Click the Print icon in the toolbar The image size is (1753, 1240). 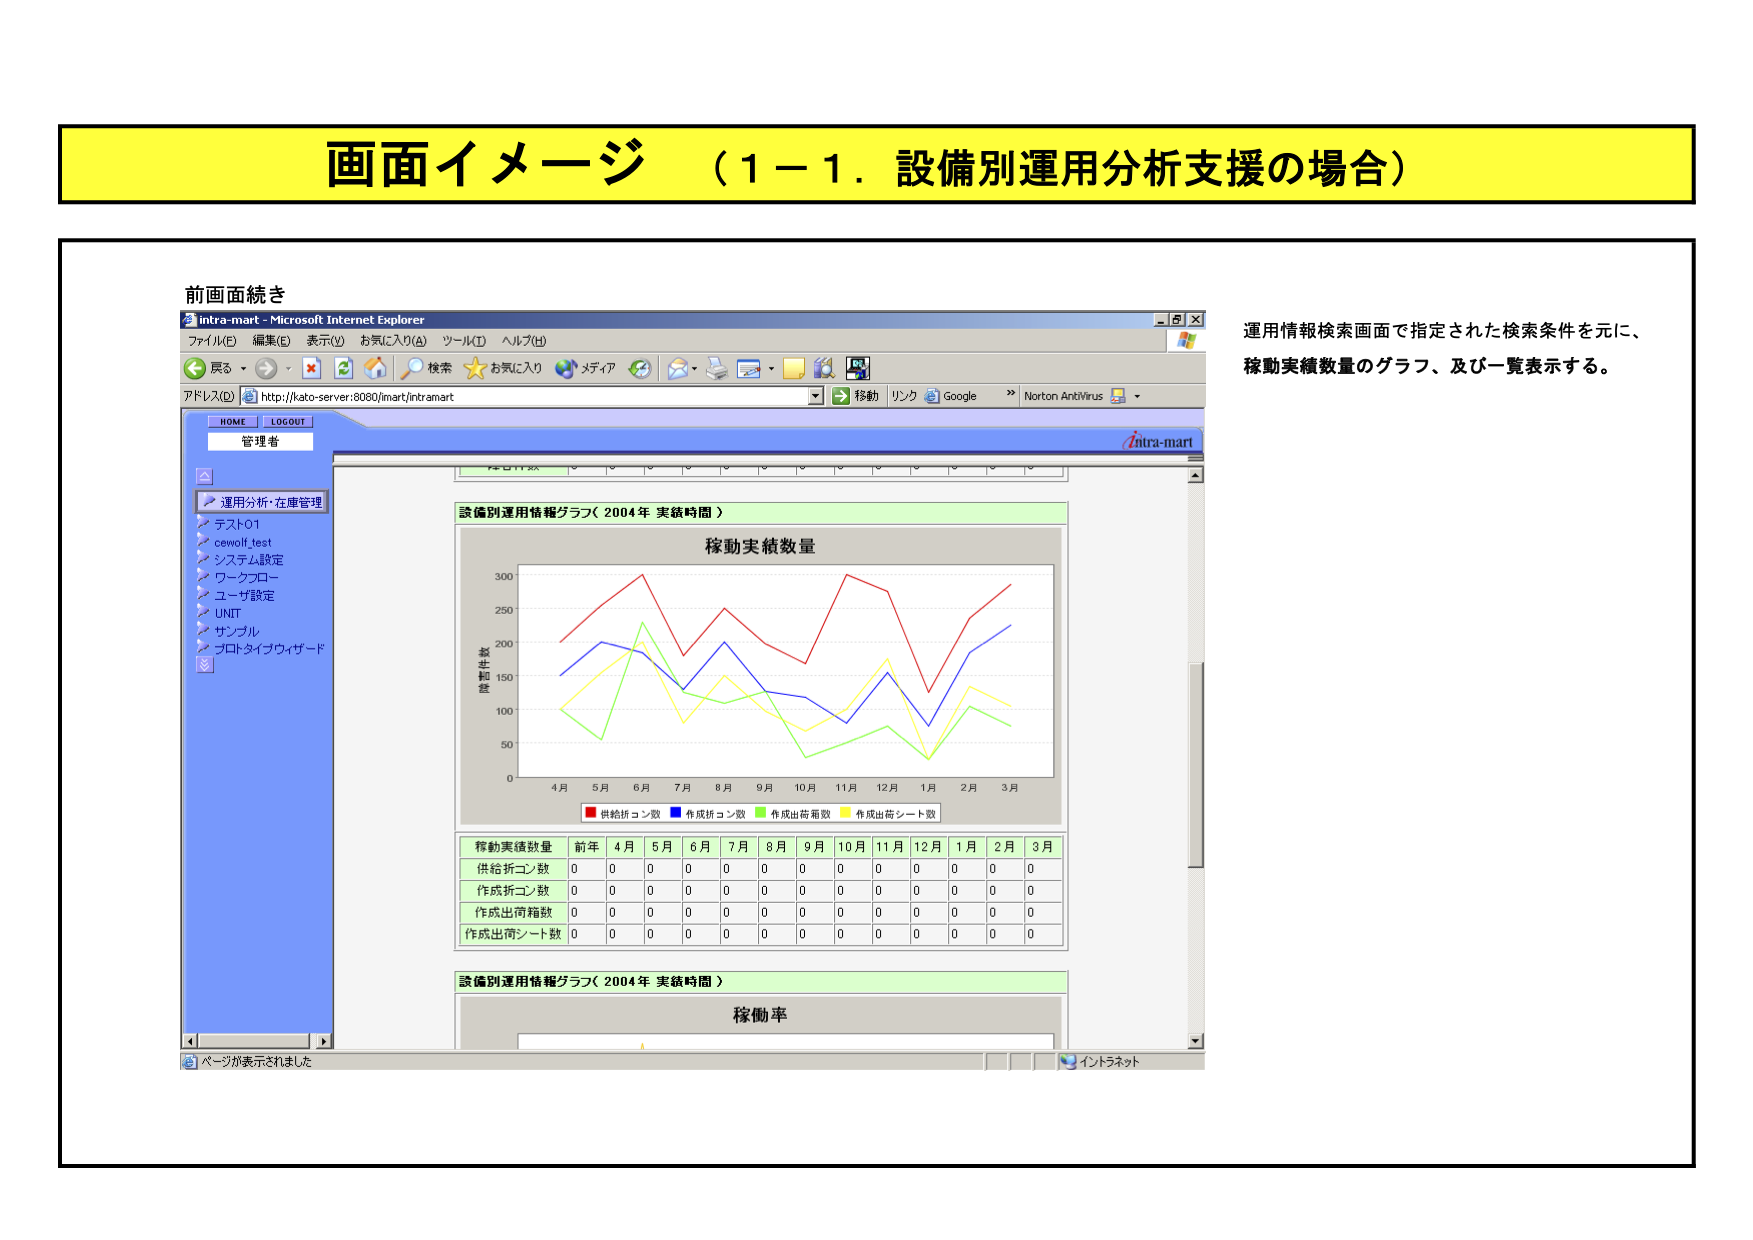[716, 369]
